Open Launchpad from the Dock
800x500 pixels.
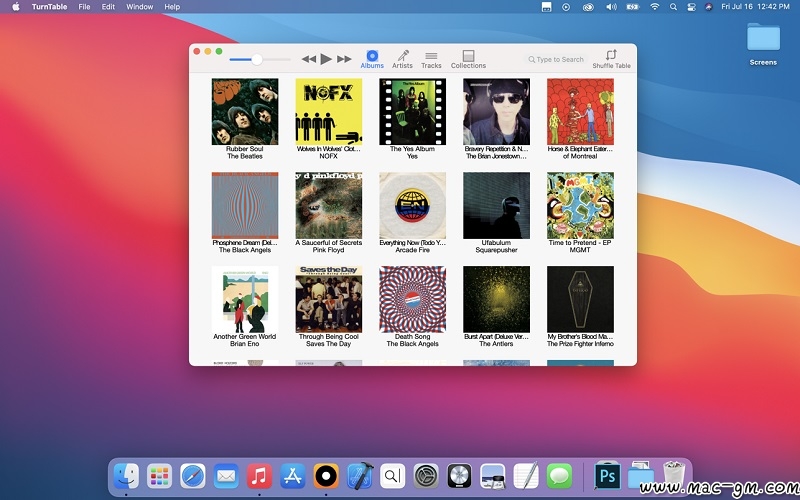coord(159,476)
